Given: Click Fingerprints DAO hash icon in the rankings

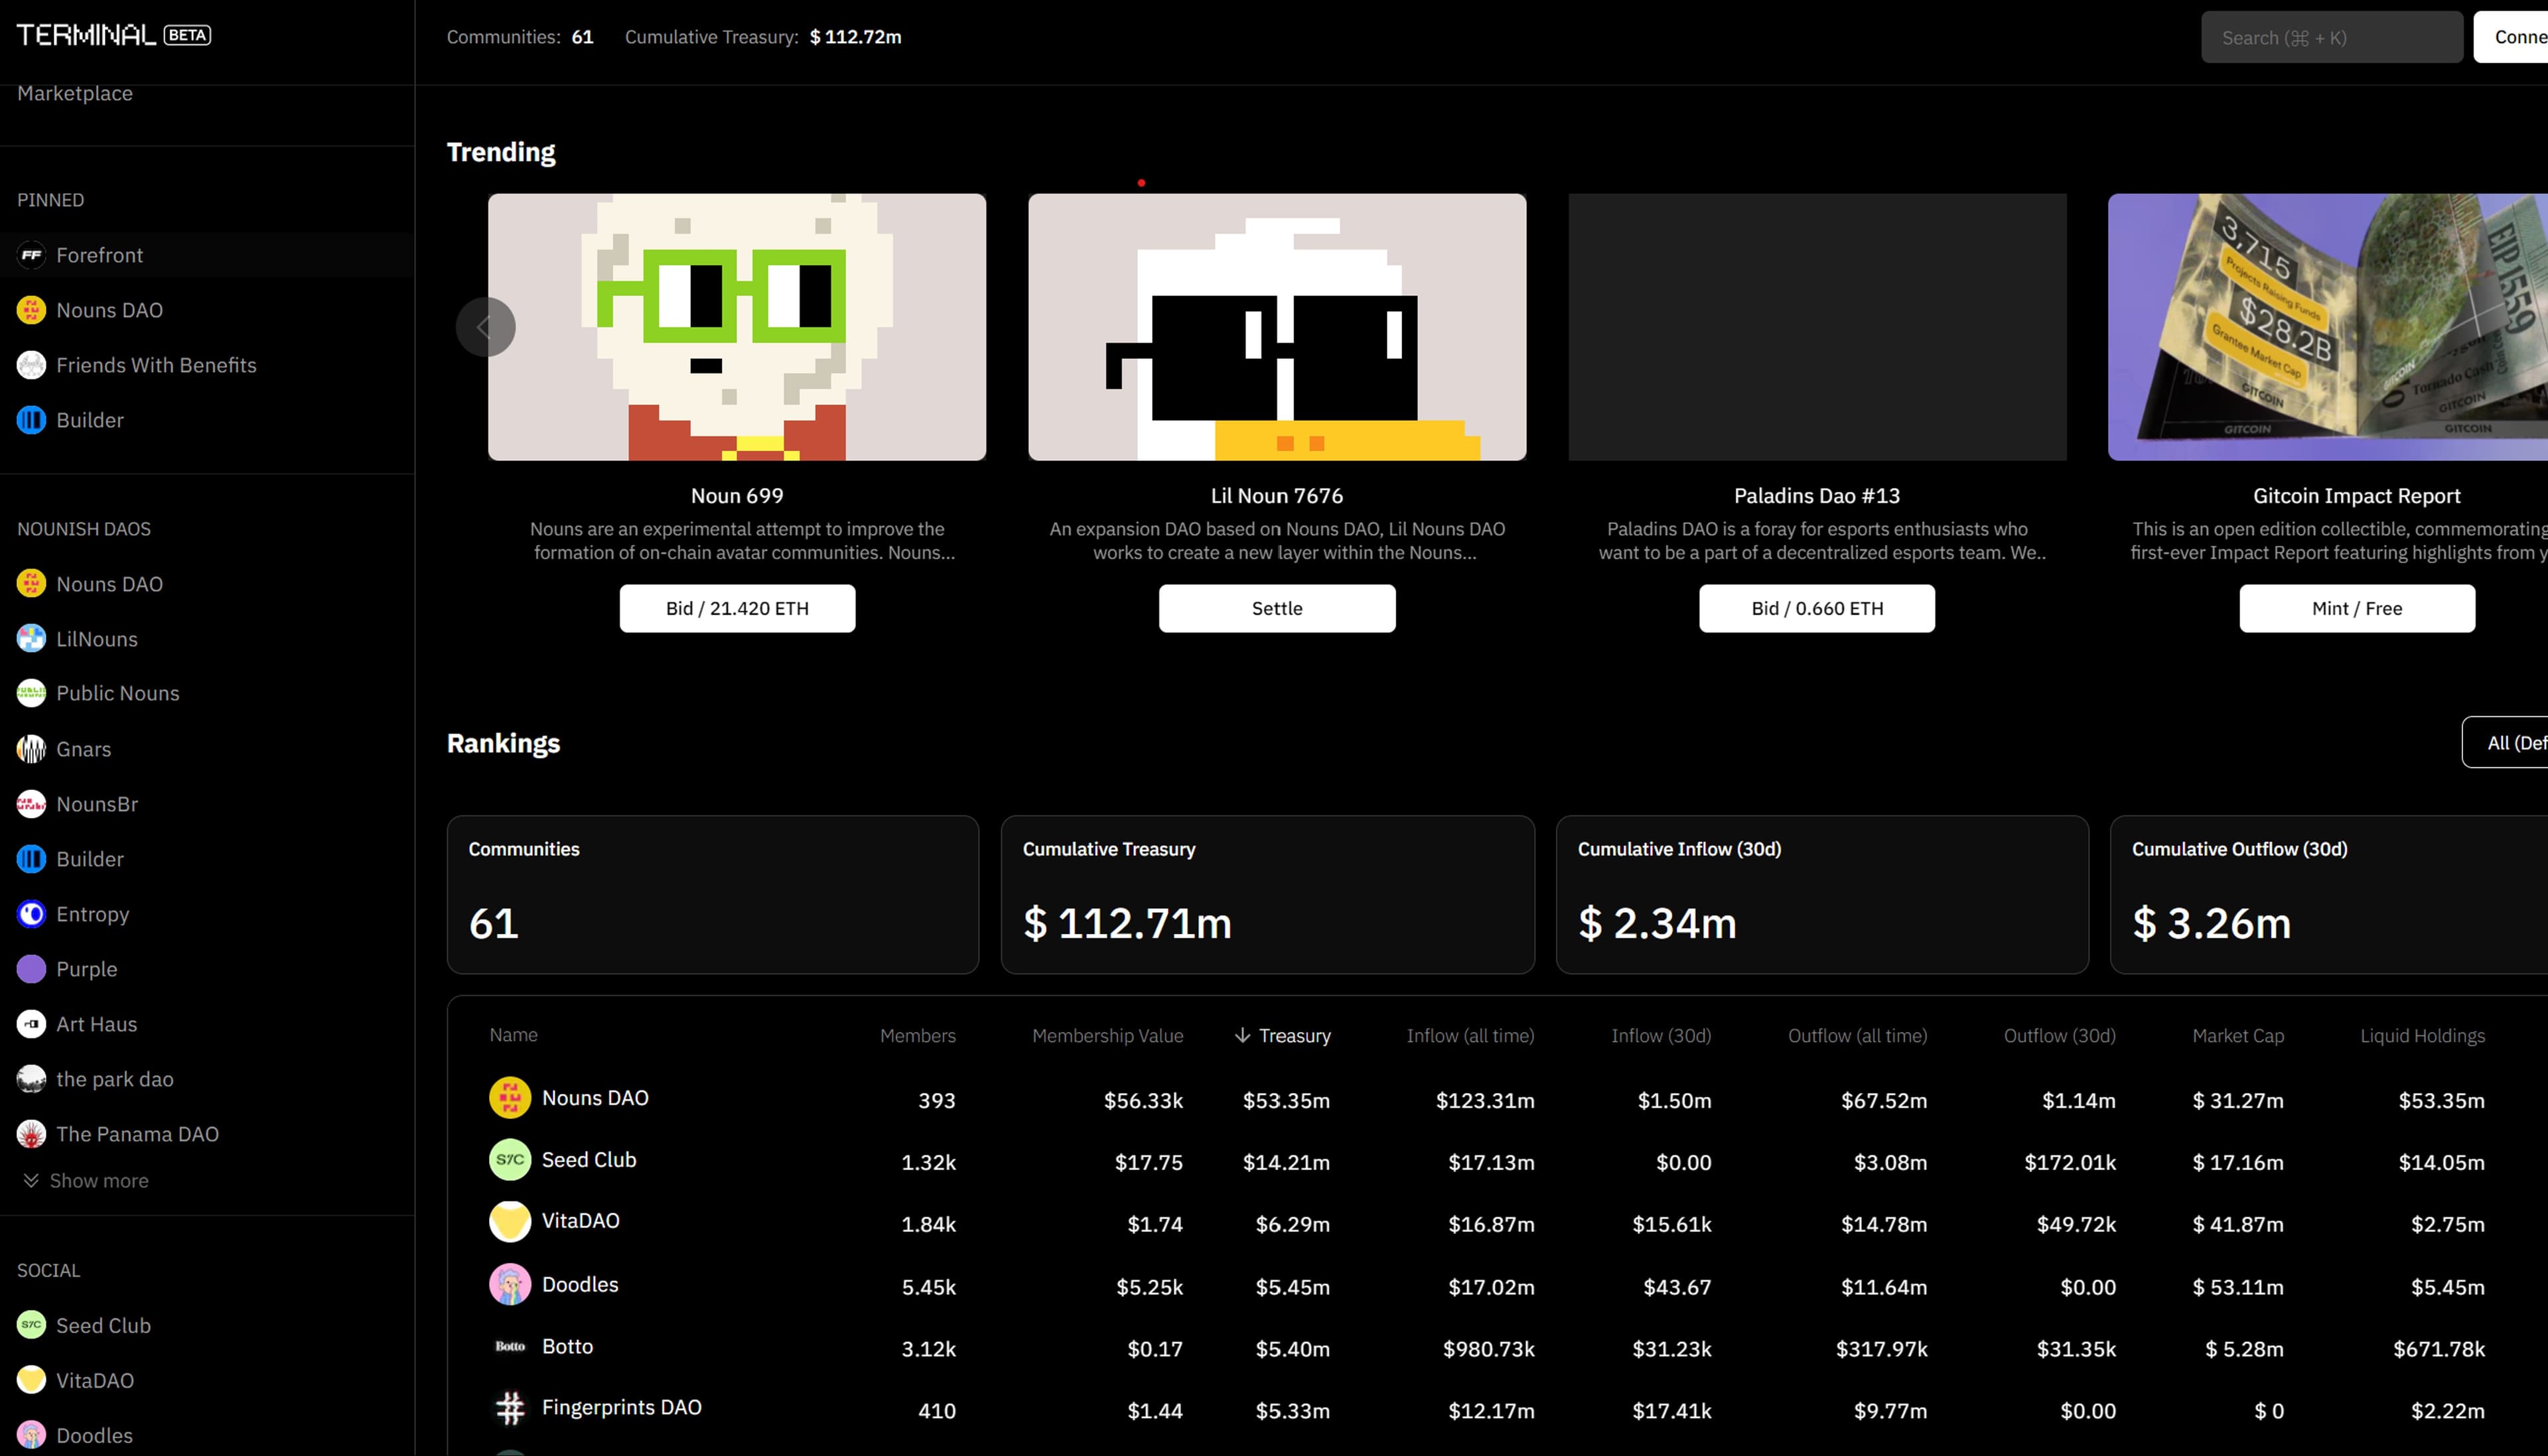Looking at the screenshot, I should [x=510, y=1409].
